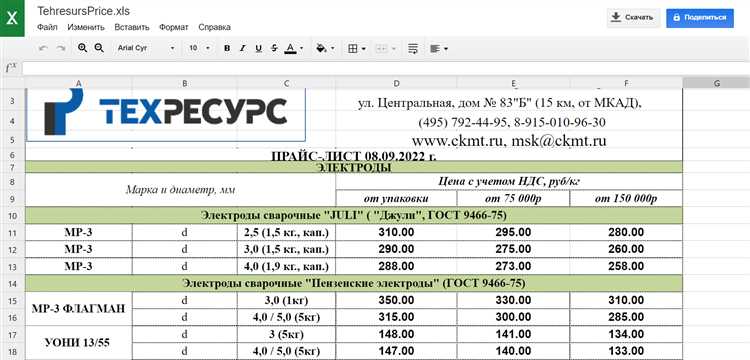Screen dimensions: 750x360
Task: Click the file name TehresursPrice.xls
Action: click(x=83, y=11)
